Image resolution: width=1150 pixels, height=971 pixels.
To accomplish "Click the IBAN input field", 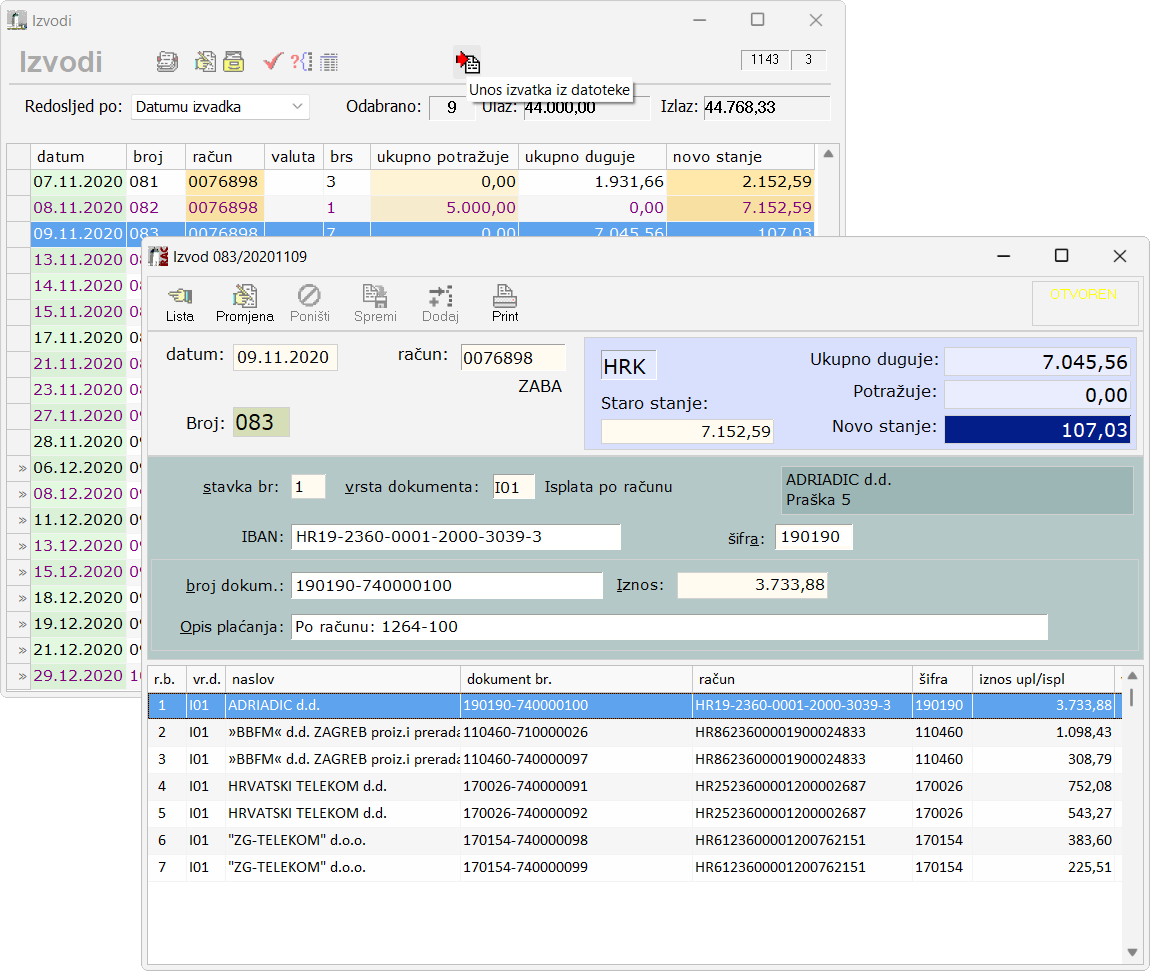I will point(455,537).
